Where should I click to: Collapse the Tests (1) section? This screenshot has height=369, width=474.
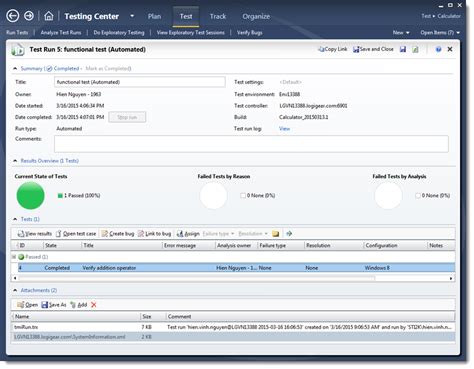(15, 219)
